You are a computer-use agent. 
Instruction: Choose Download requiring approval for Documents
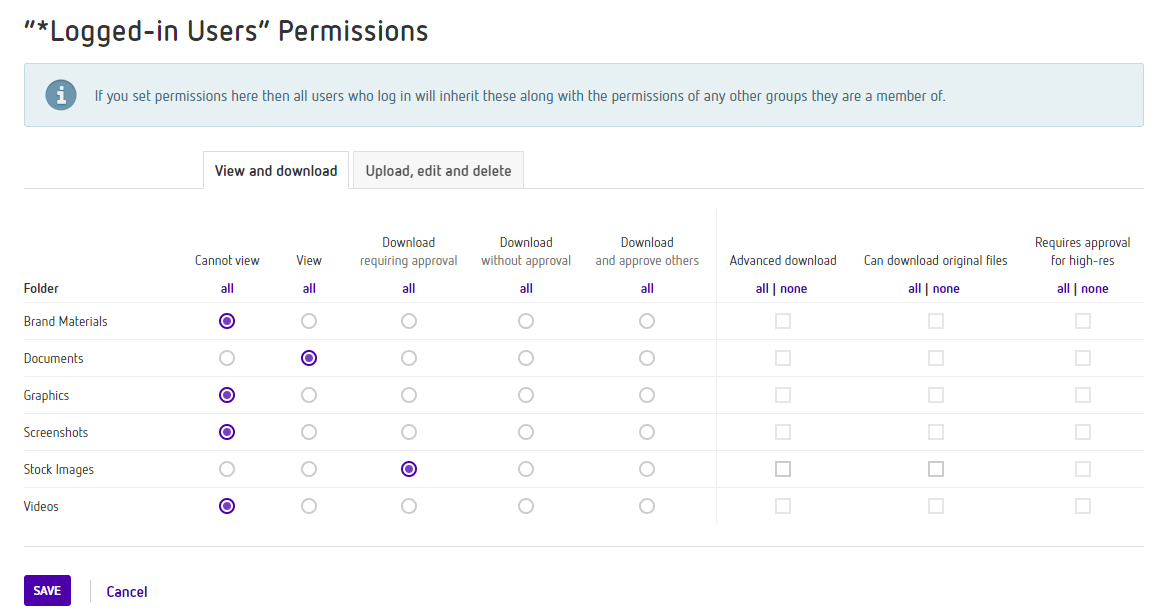408,358
